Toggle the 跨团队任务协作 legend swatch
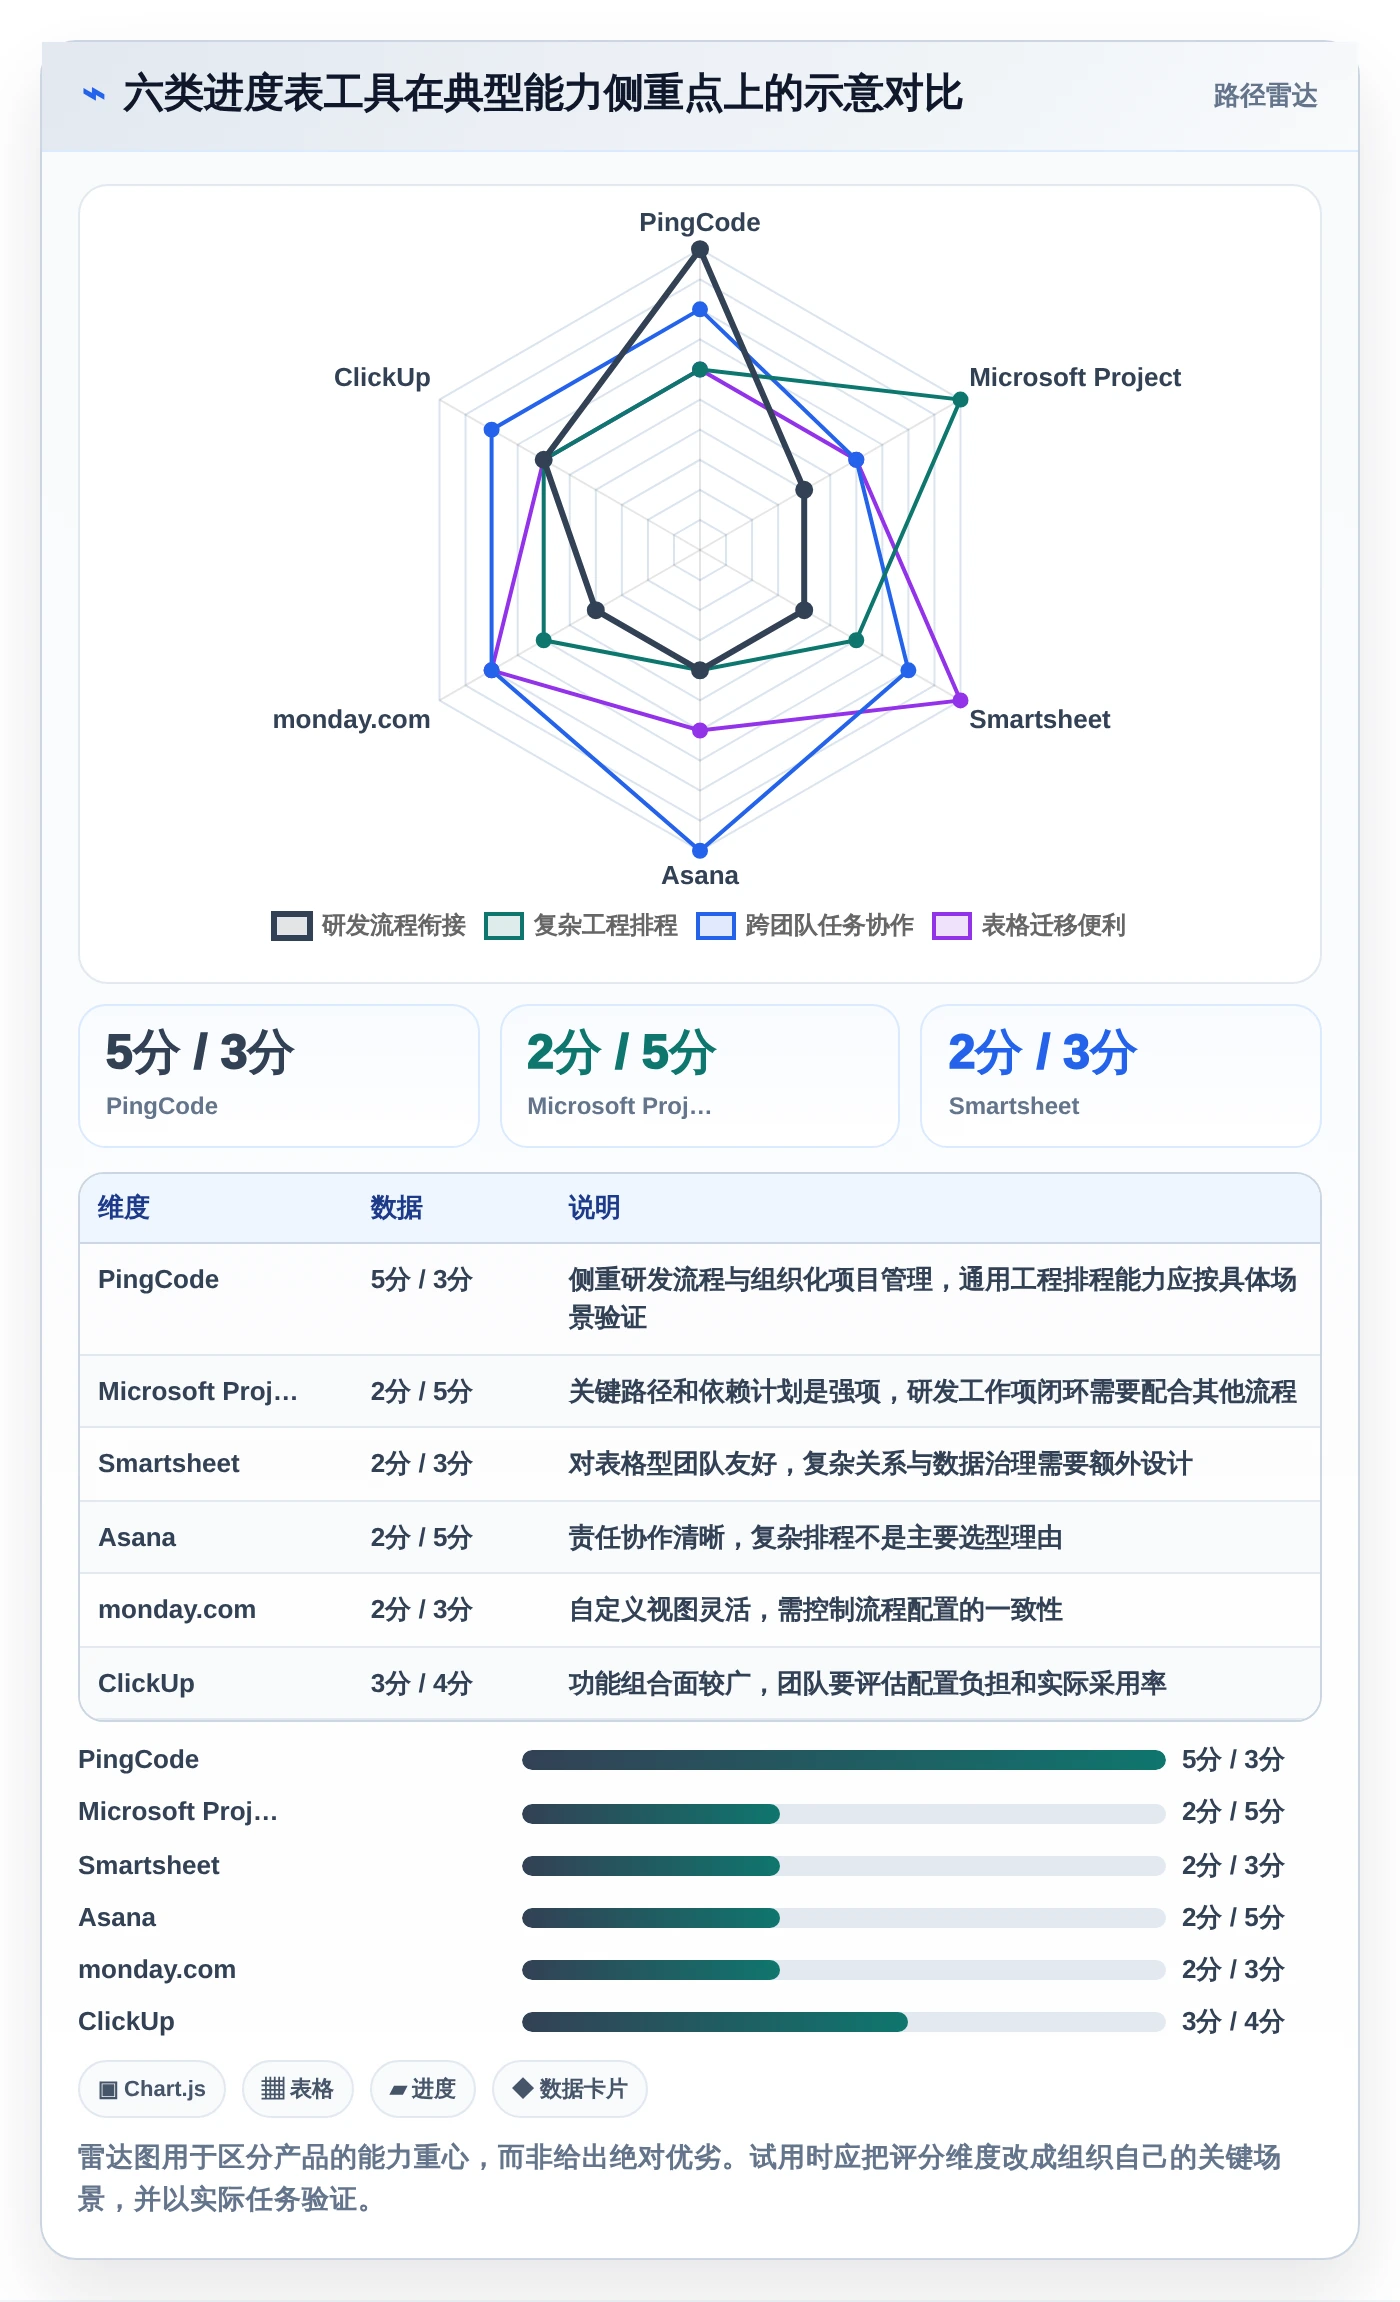 tap(716, 926)
